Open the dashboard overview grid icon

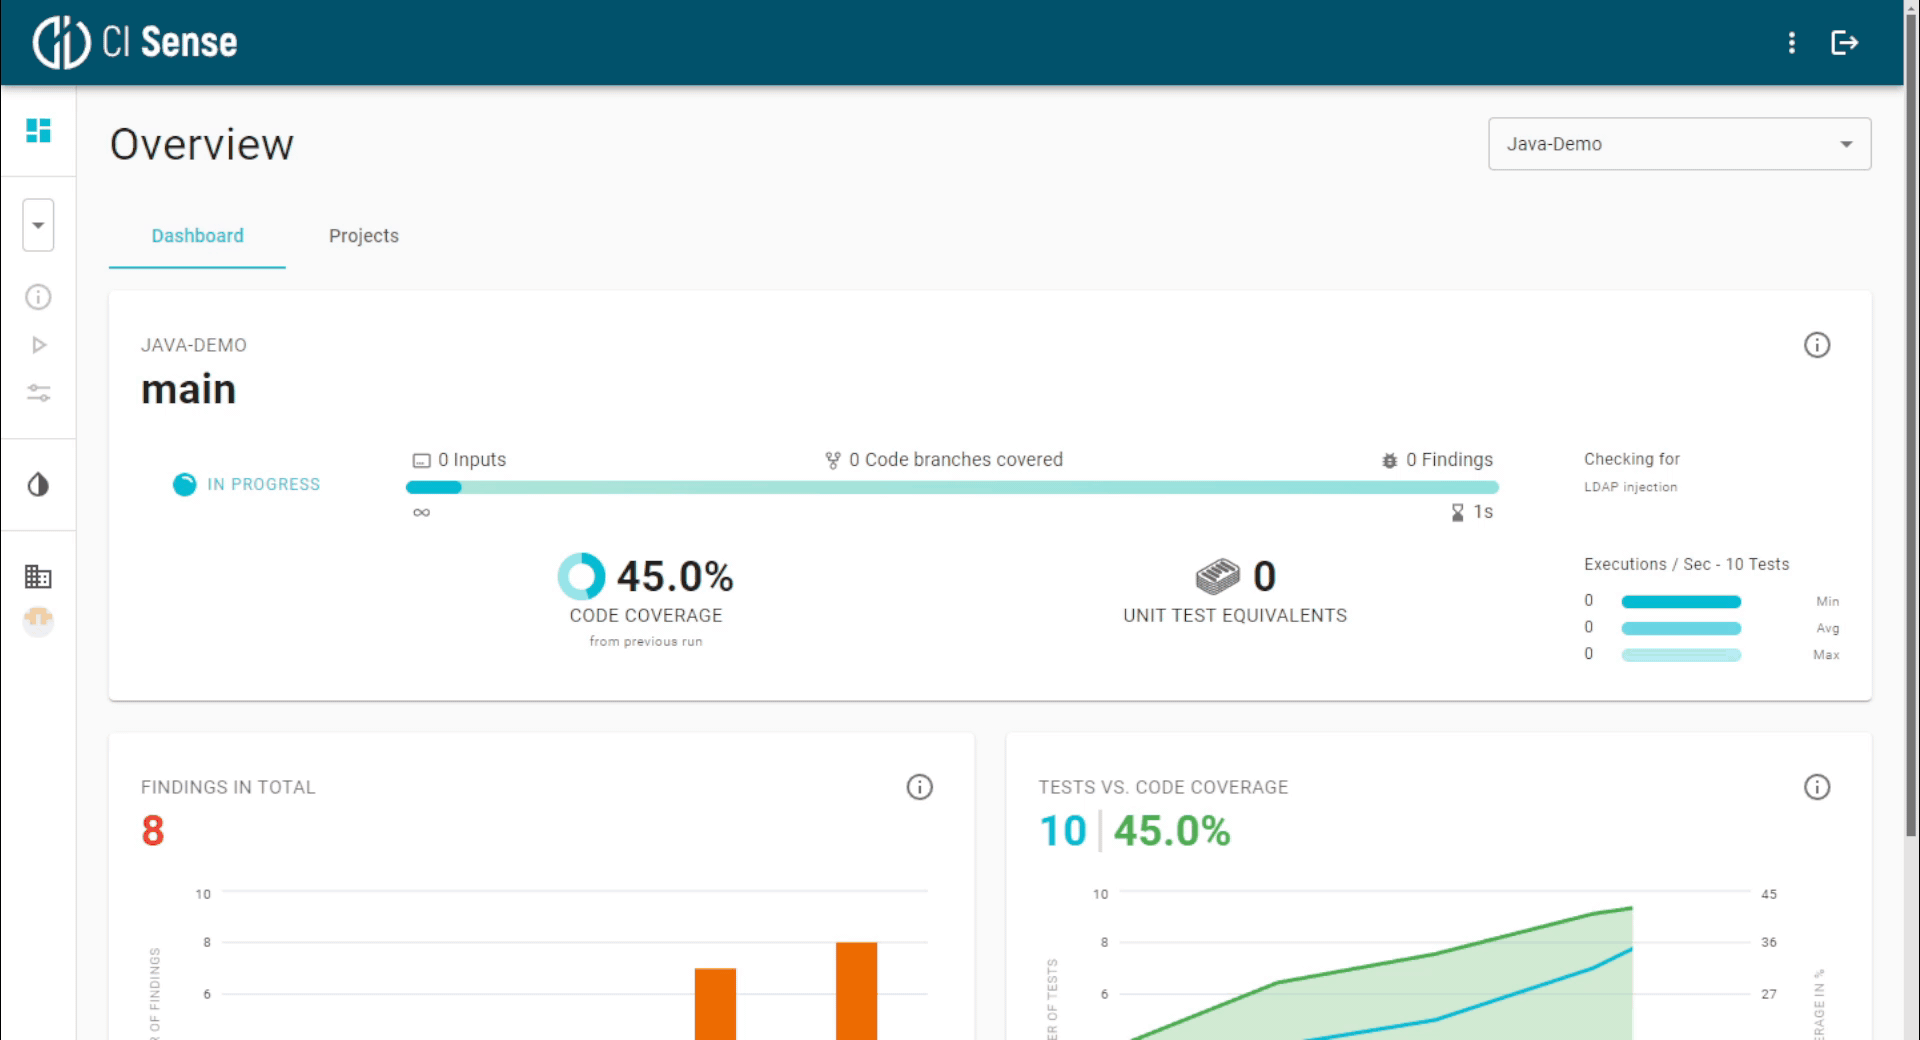[x=38, y=131]
